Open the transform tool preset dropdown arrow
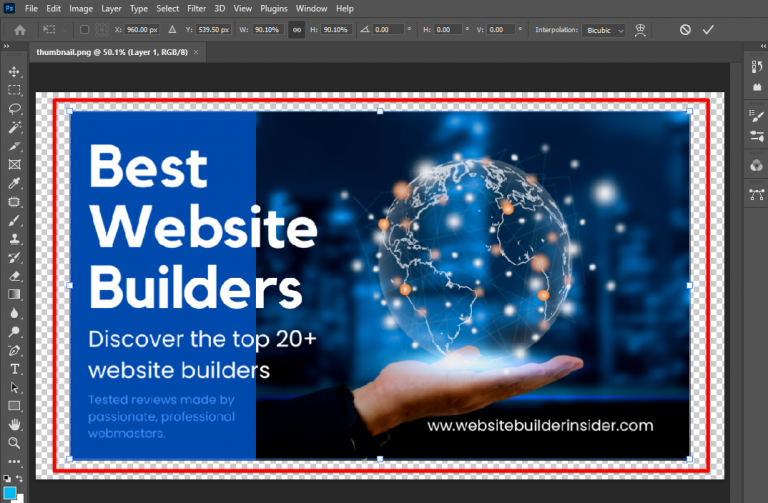The width and height of the screenshot is (768, 503). pyautogui.click(x=65, y=30)
